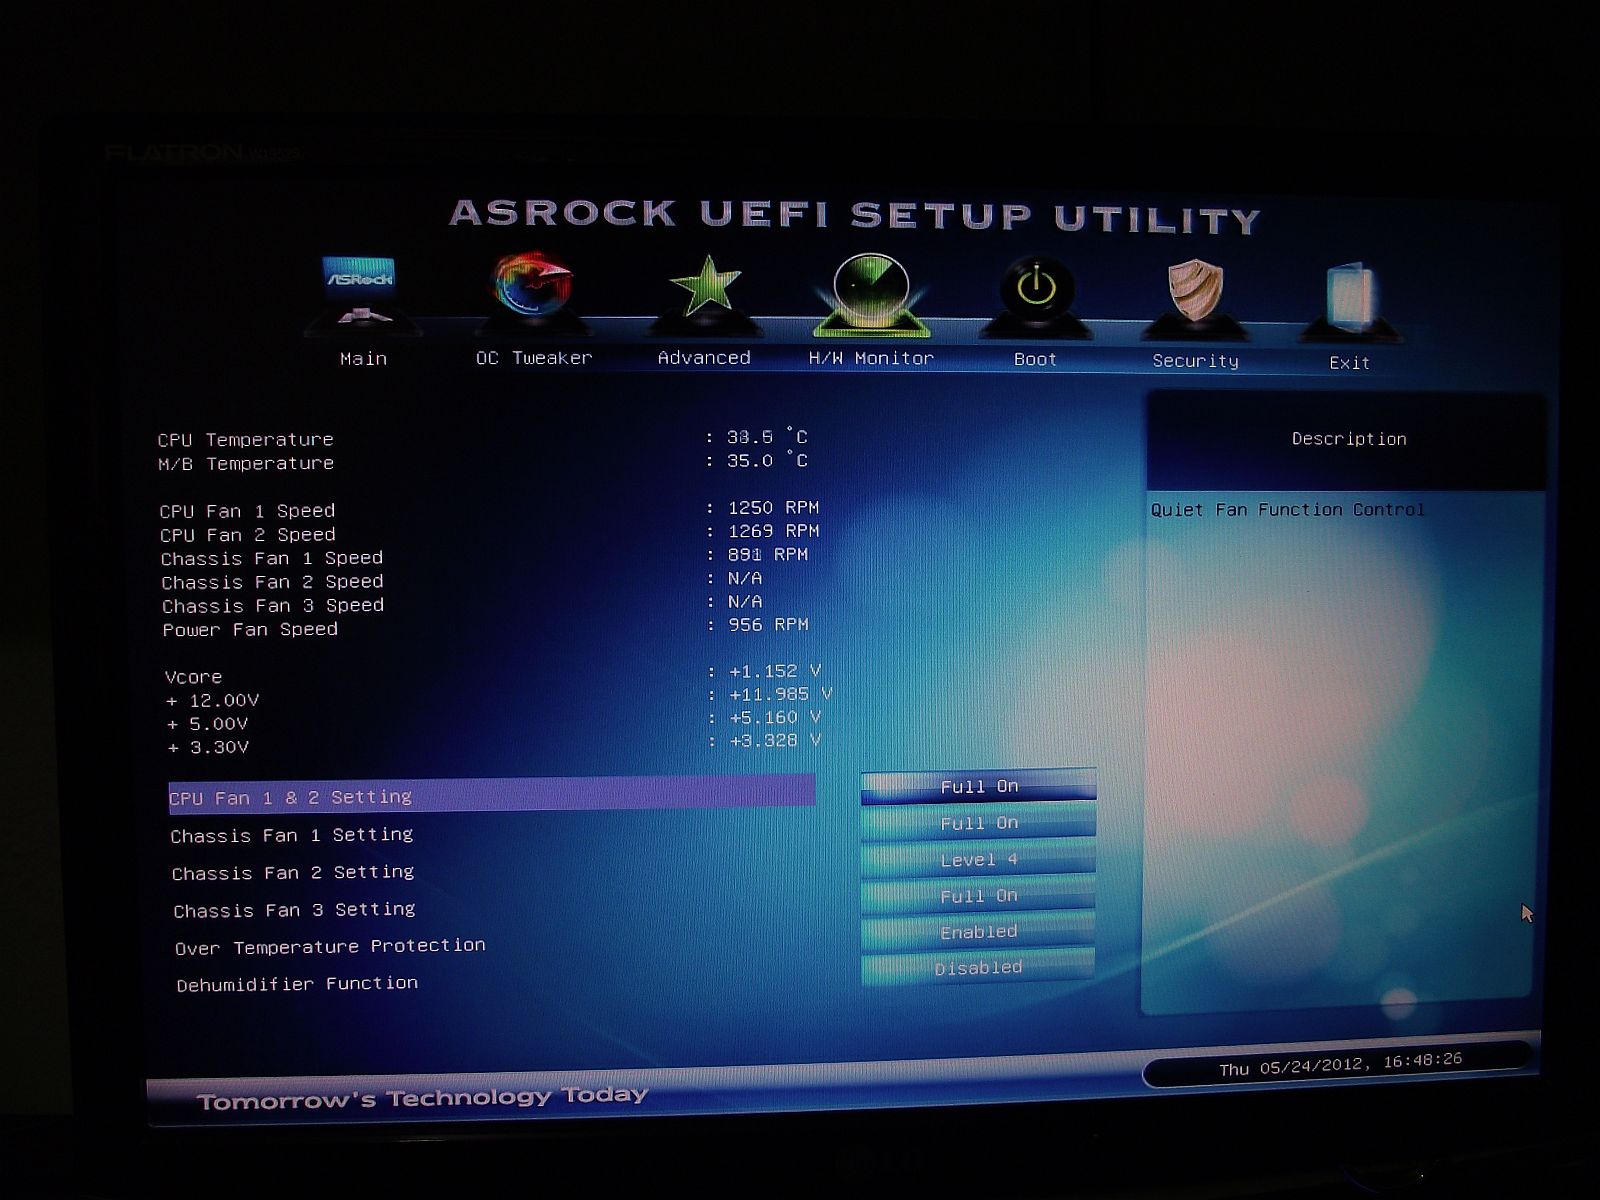Click the +1.152 V Vcore reading
This screenshot has width=1600, height=1200.
(x=775, y=671)
